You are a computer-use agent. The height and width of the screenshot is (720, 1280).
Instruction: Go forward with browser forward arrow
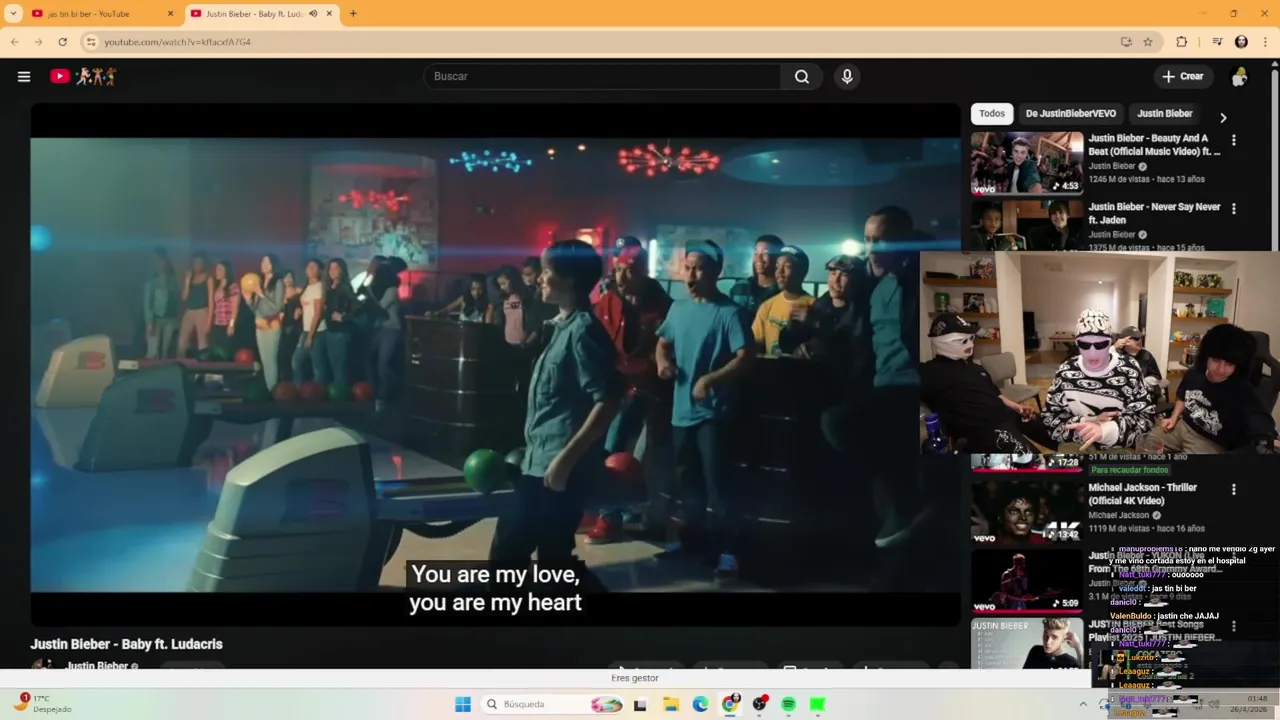click(38, 42)
